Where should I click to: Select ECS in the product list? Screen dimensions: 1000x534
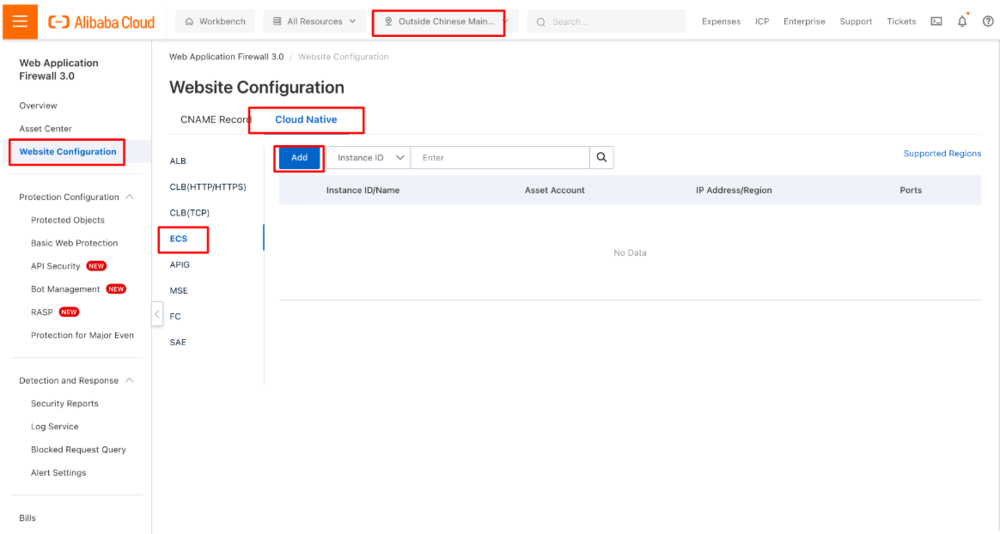click(x=179, y=239)
